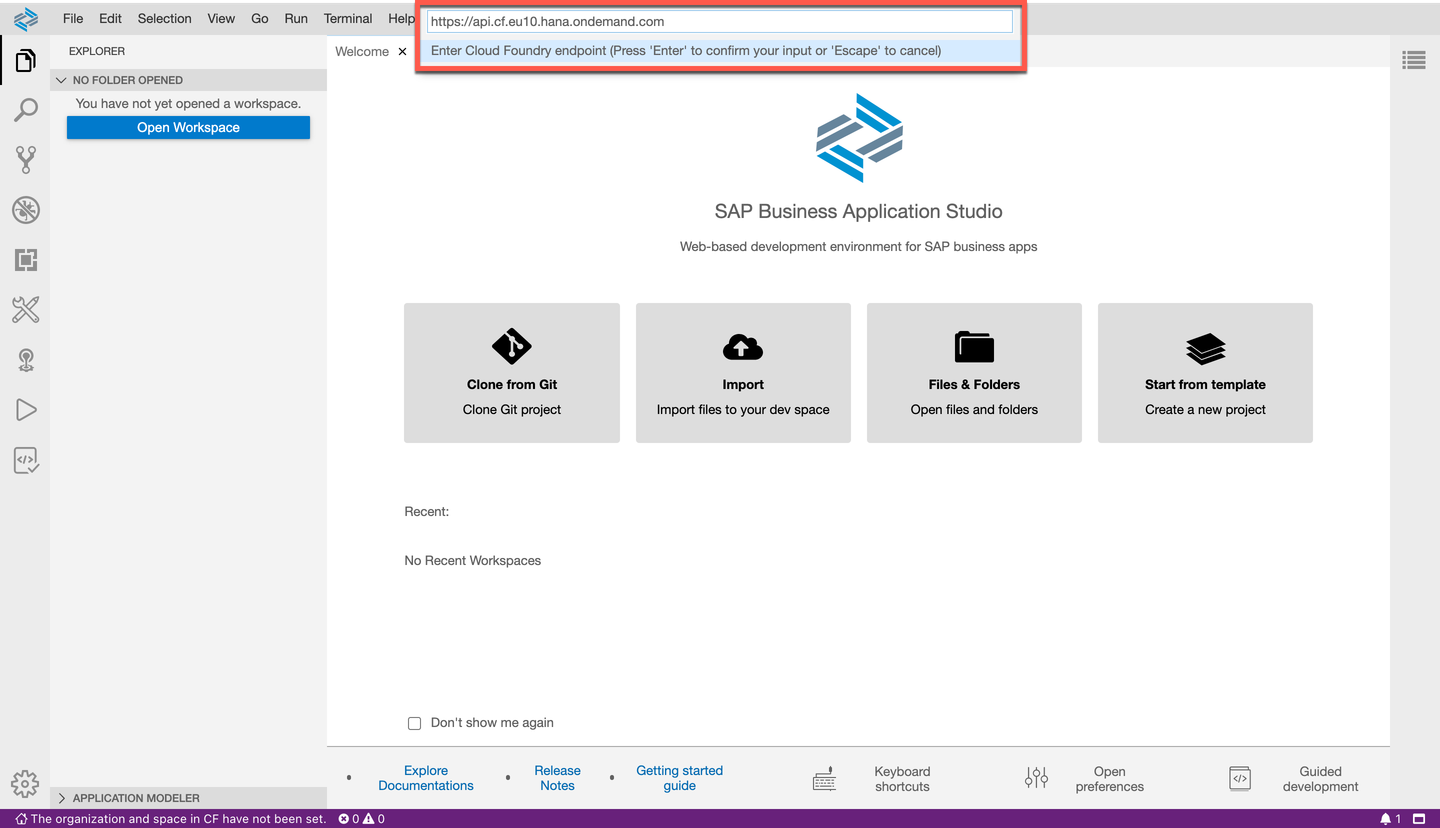1440x828 pixels.
Task: Click the Open preferences sliders icon
Action: click(1037, 778)
